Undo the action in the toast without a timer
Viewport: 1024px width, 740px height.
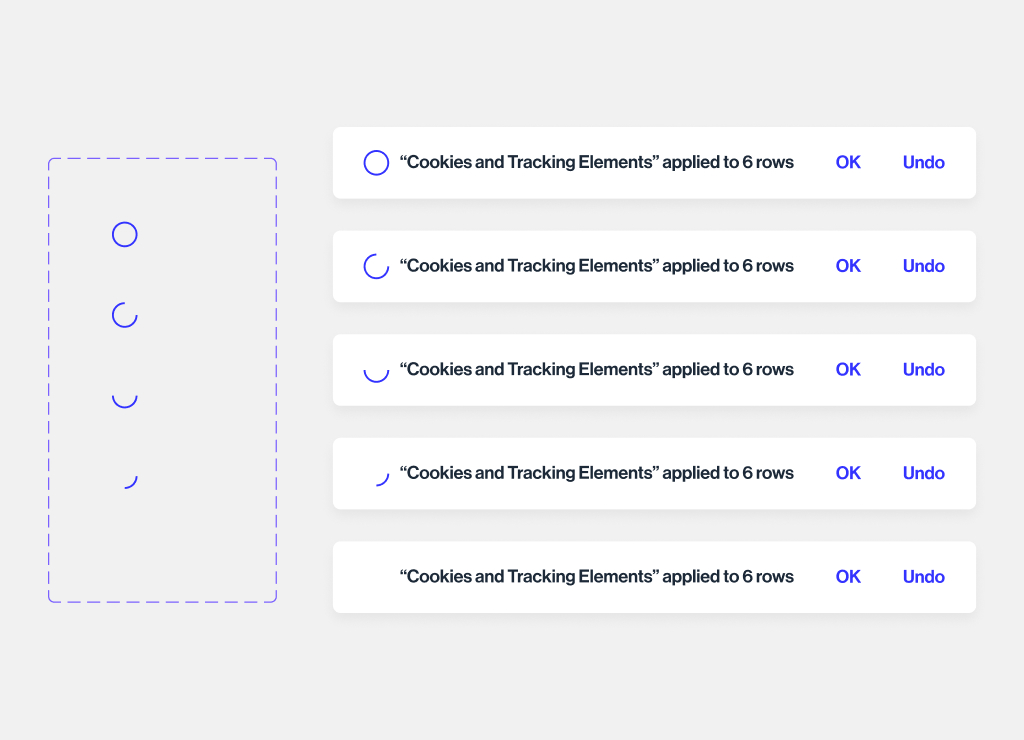pos(923,577)
